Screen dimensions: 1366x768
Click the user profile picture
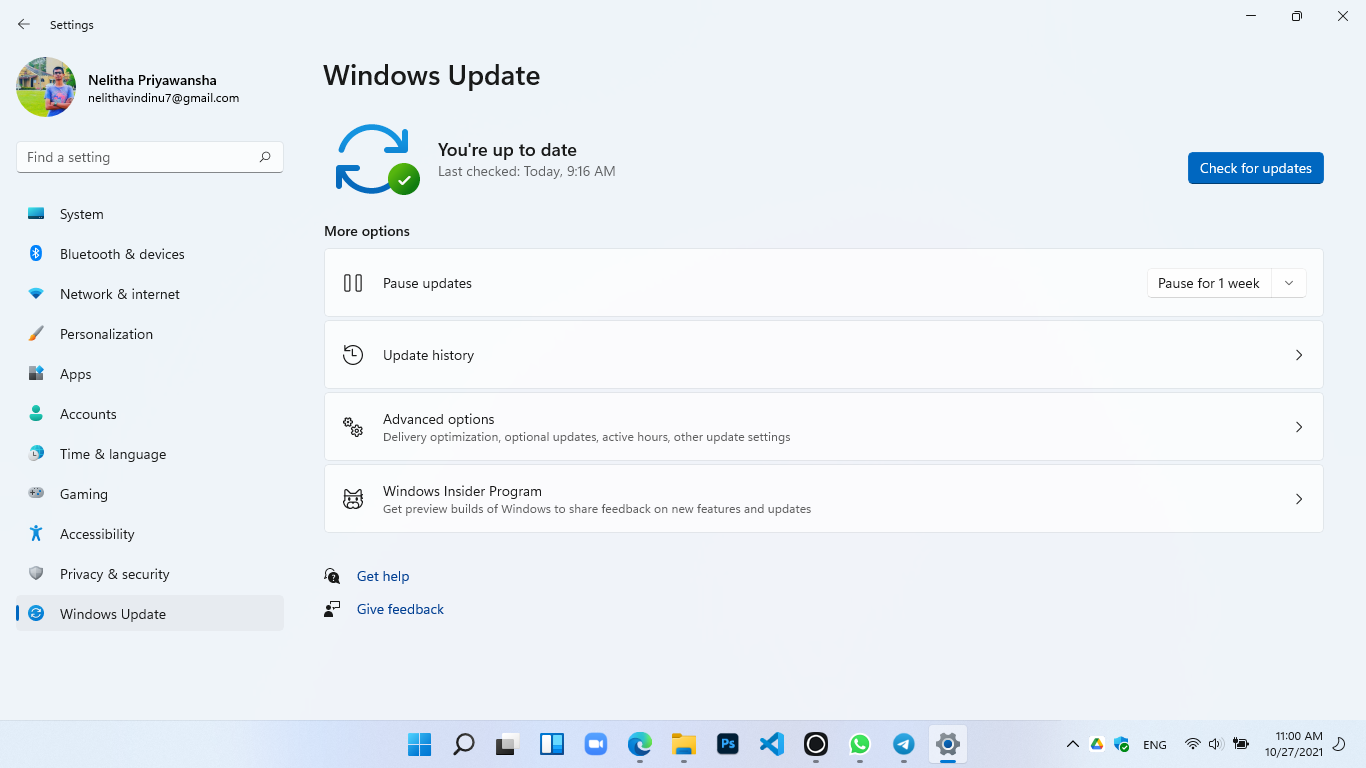pos(46,87)
